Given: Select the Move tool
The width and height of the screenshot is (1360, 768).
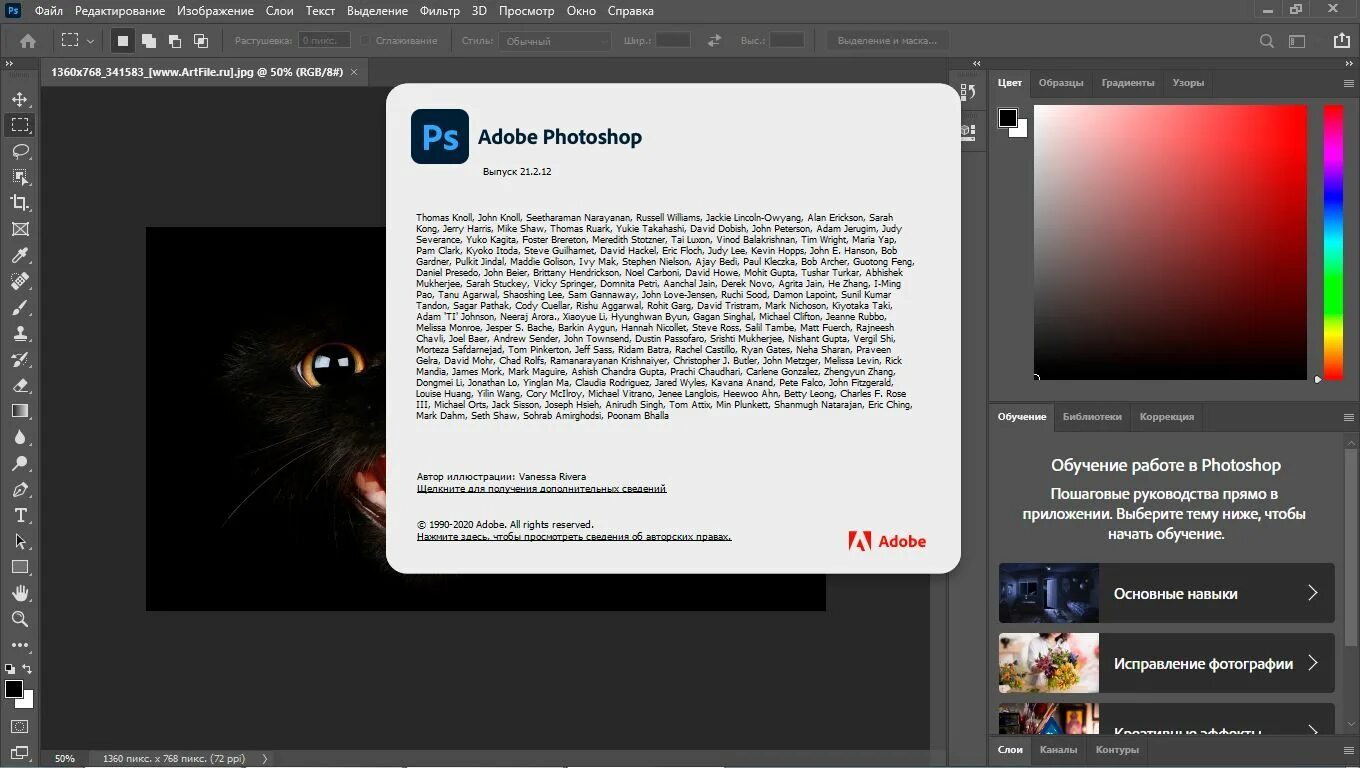Looking at the screenshot, I should click(20, 99).
